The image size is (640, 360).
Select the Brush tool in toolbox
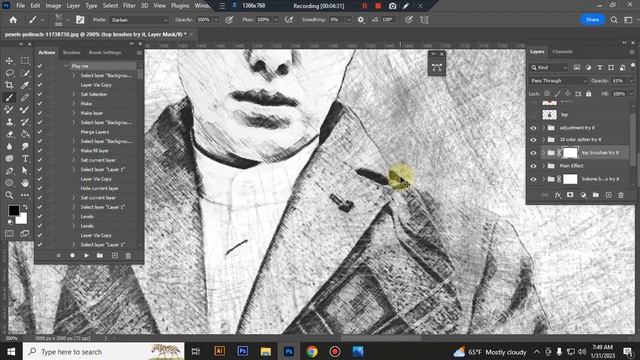pos(9,98)
